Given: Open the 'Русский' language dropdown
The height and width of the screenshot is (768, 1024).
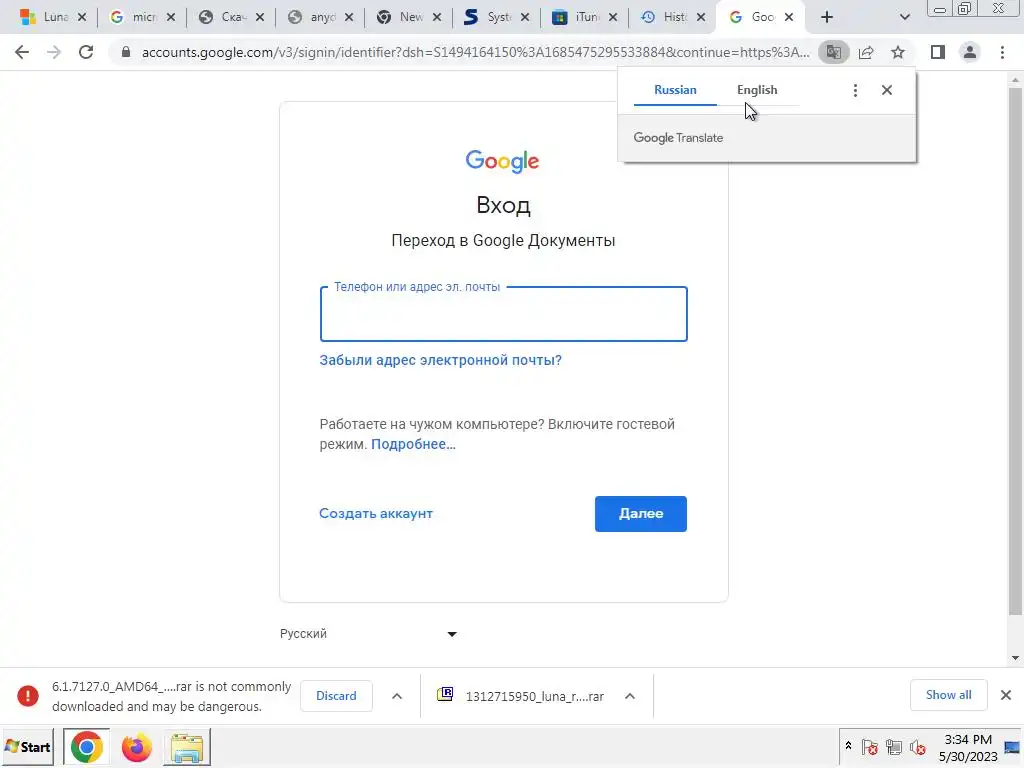Looking at the screenshot, I should pos(368,633).
